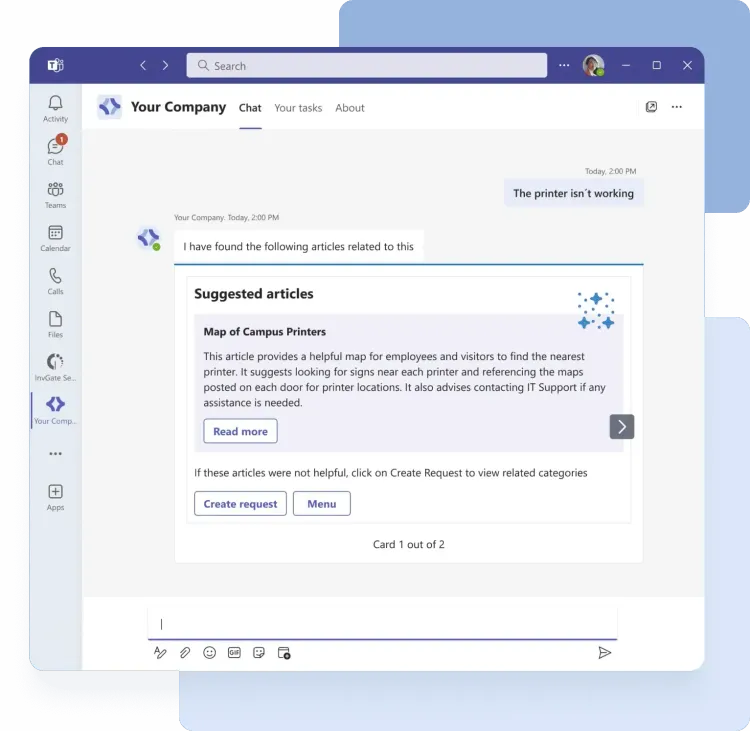The height and width of the screenshot is (731, 750).
Task: Open Chat with unread badge
Action: click(55, 150)
